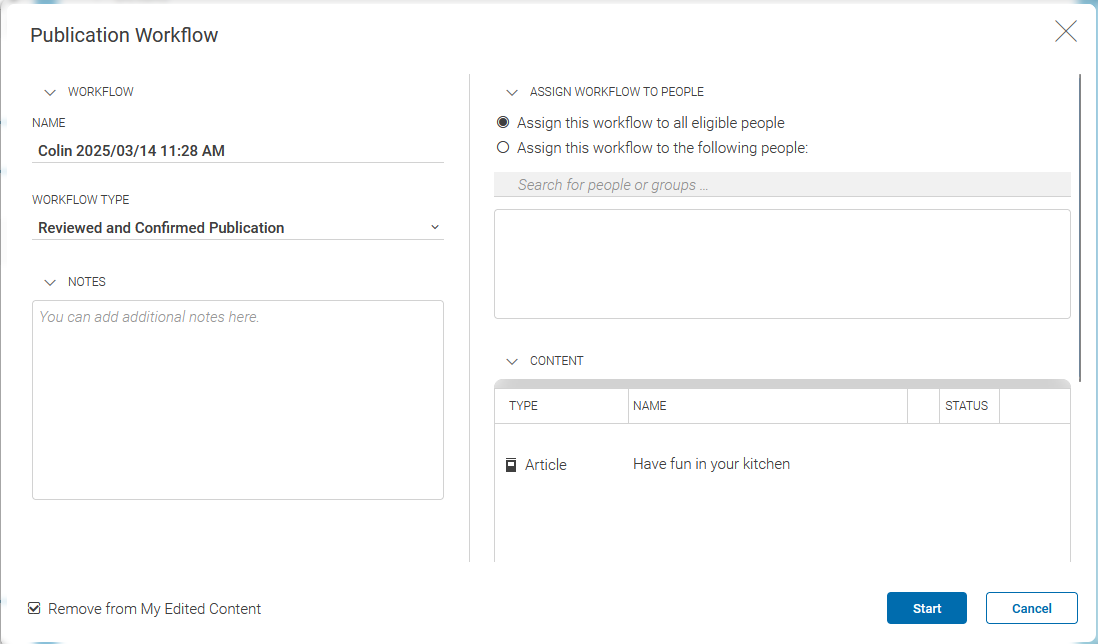1098x644 pixels.
Task: Click the TYPE column header
Action: pos(524,405)
